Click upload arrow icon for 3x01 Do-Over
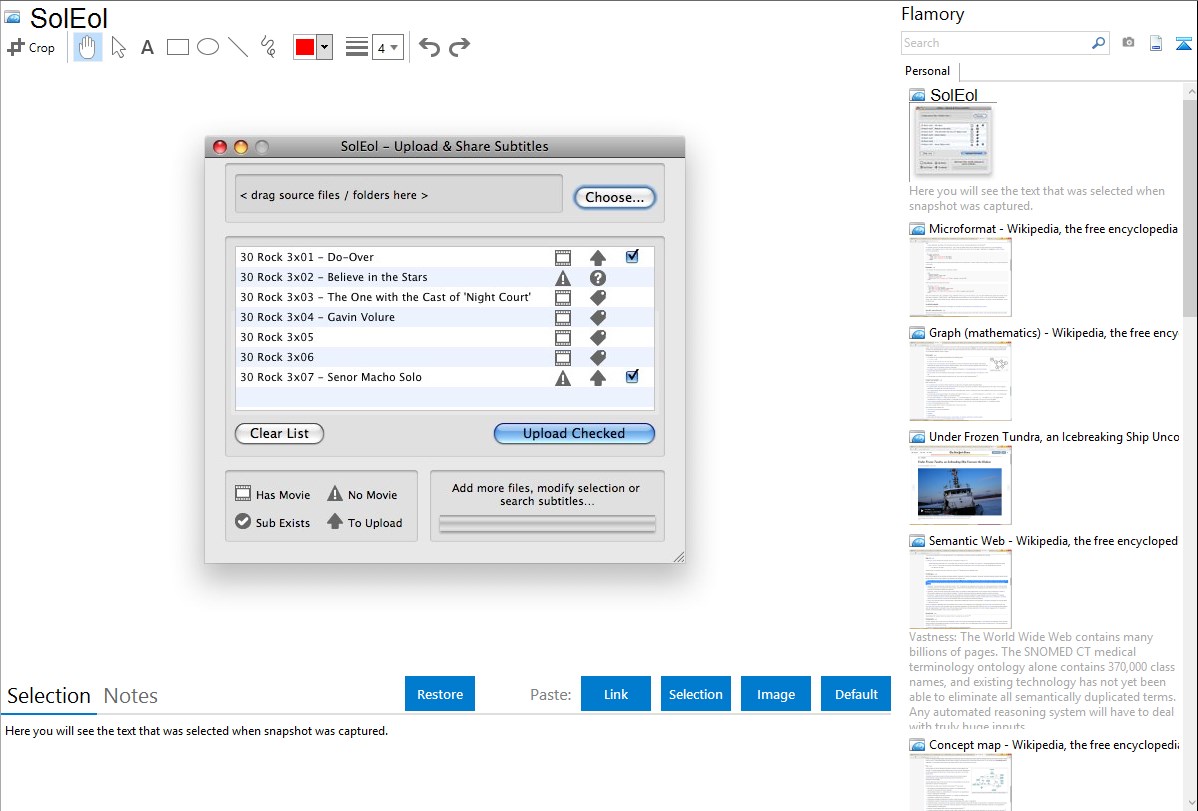 (597, 258)
